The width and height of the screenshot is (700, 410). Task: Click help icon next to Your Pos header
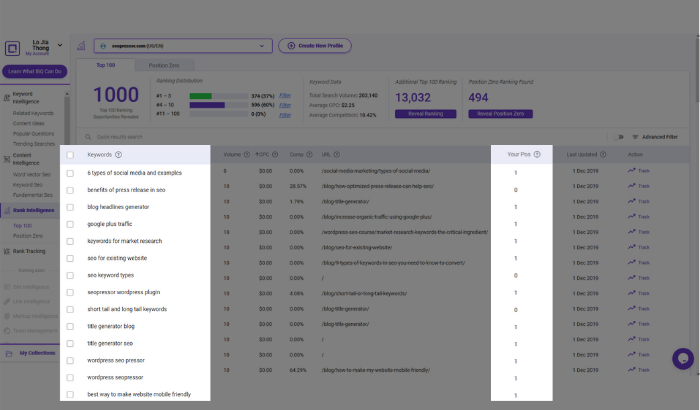tap(537, 155)
